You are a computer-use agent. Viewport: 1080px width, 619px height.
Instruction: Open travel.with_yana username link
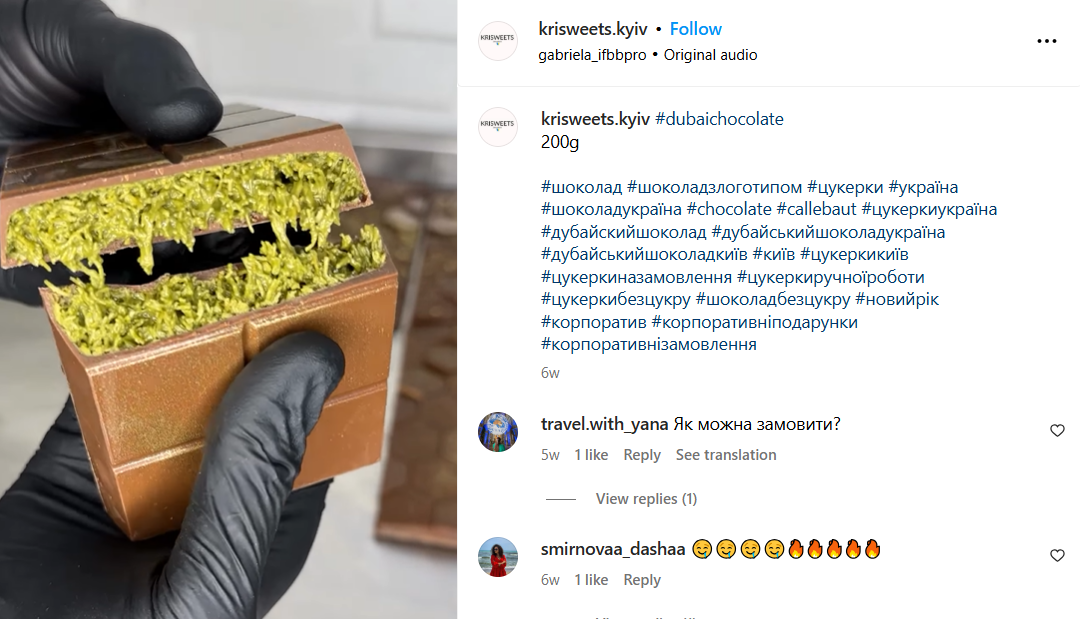click(x=604, y=423)
